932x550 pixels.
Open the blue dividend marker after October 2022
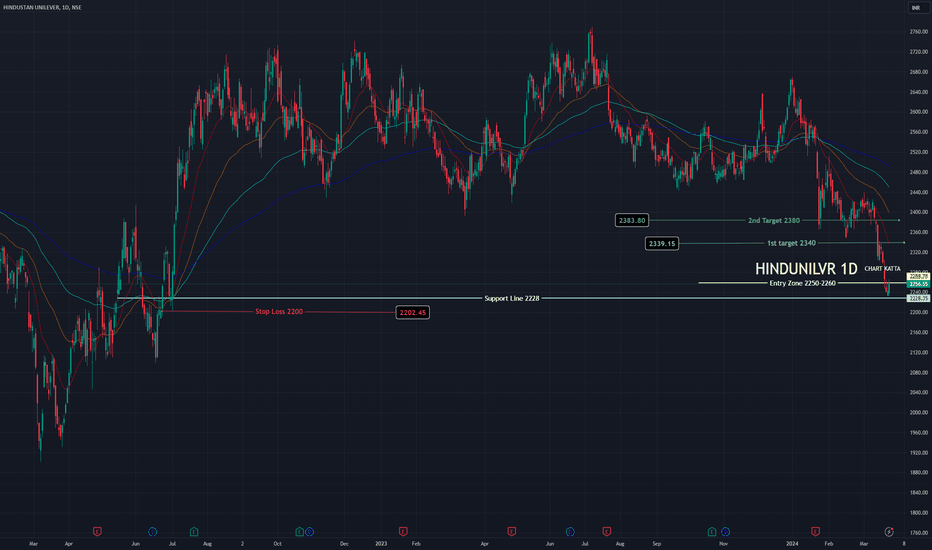(x=309, y=532)
